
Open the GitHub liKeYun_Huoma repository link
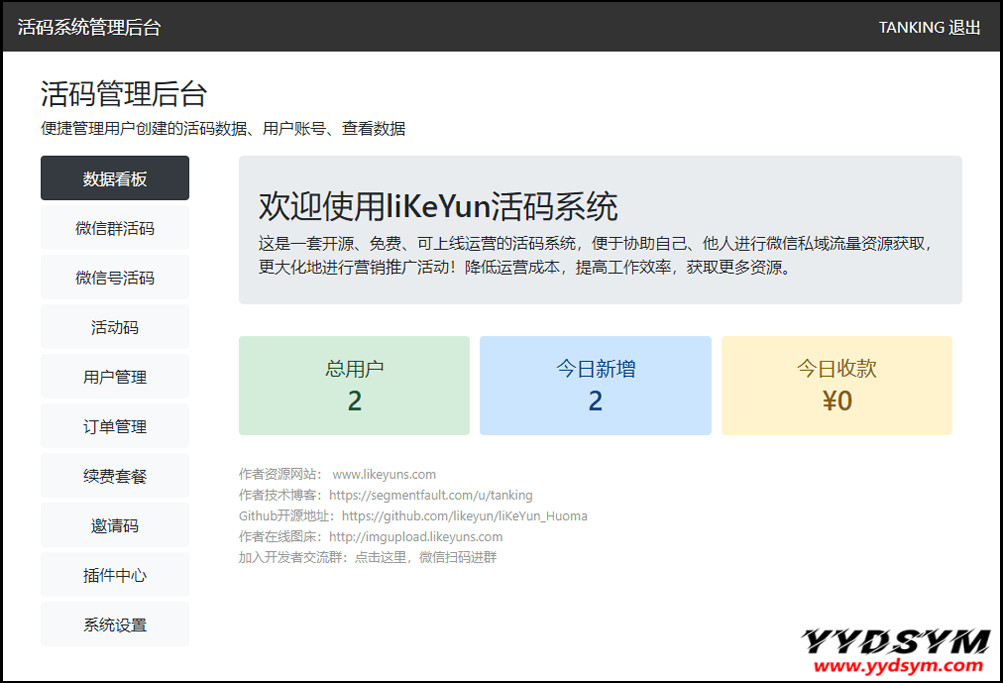(464, 516)
